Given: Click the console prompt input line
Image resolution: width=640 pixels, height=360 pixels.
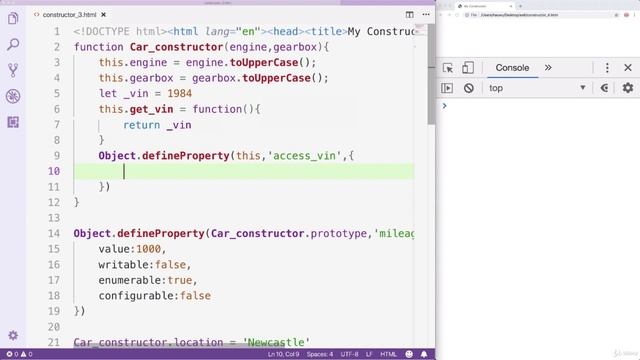Looking at the screenshot, I should [x=541, y=106].
